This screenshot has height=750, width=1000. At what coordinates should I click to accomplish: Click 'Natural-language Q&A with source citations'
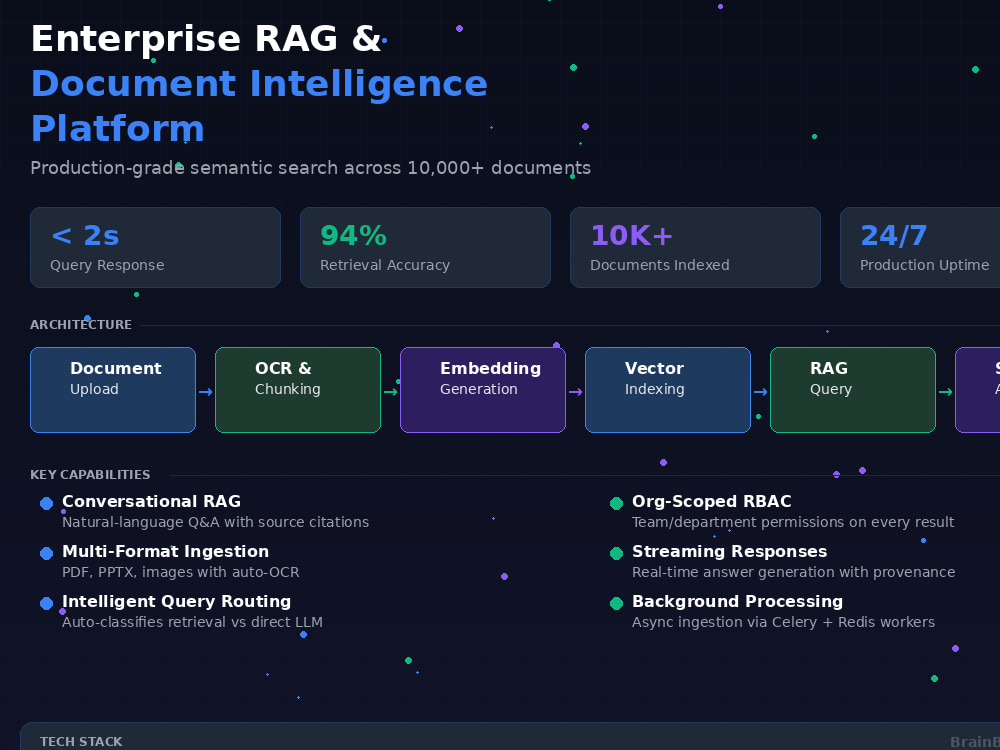pos(216,522)
